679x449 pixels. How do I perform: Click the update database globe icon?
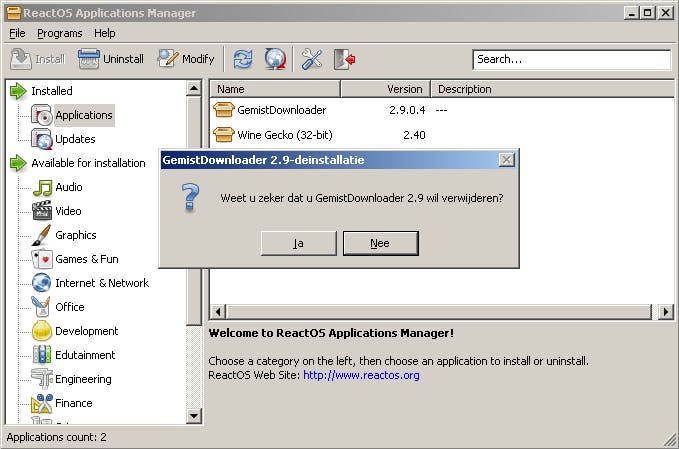pyautogui.click(x=275, y=59)
